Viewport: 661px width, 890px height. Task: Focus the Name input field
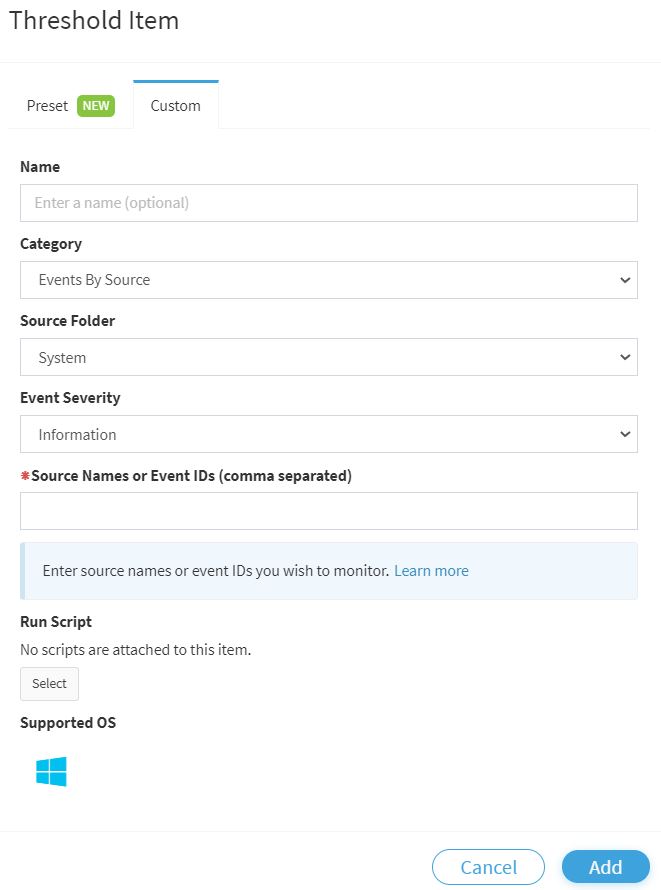click(x=329, y=203)
